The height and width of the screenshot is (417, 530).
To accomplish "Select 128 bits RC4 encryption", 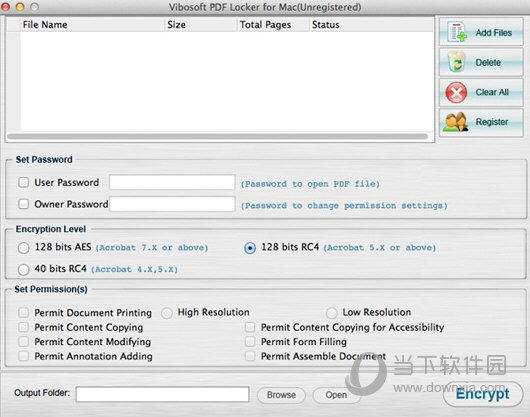I will coord(250,248).
